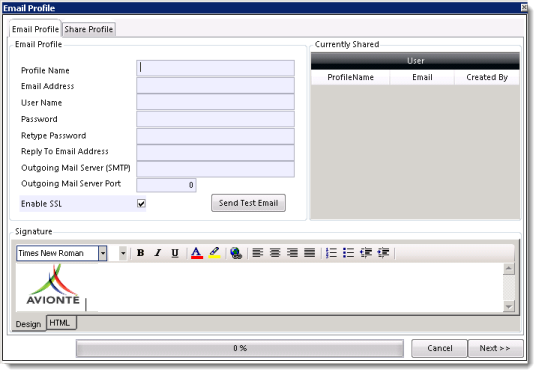Center signature text
Screen dimensions: 539x375
275,253
